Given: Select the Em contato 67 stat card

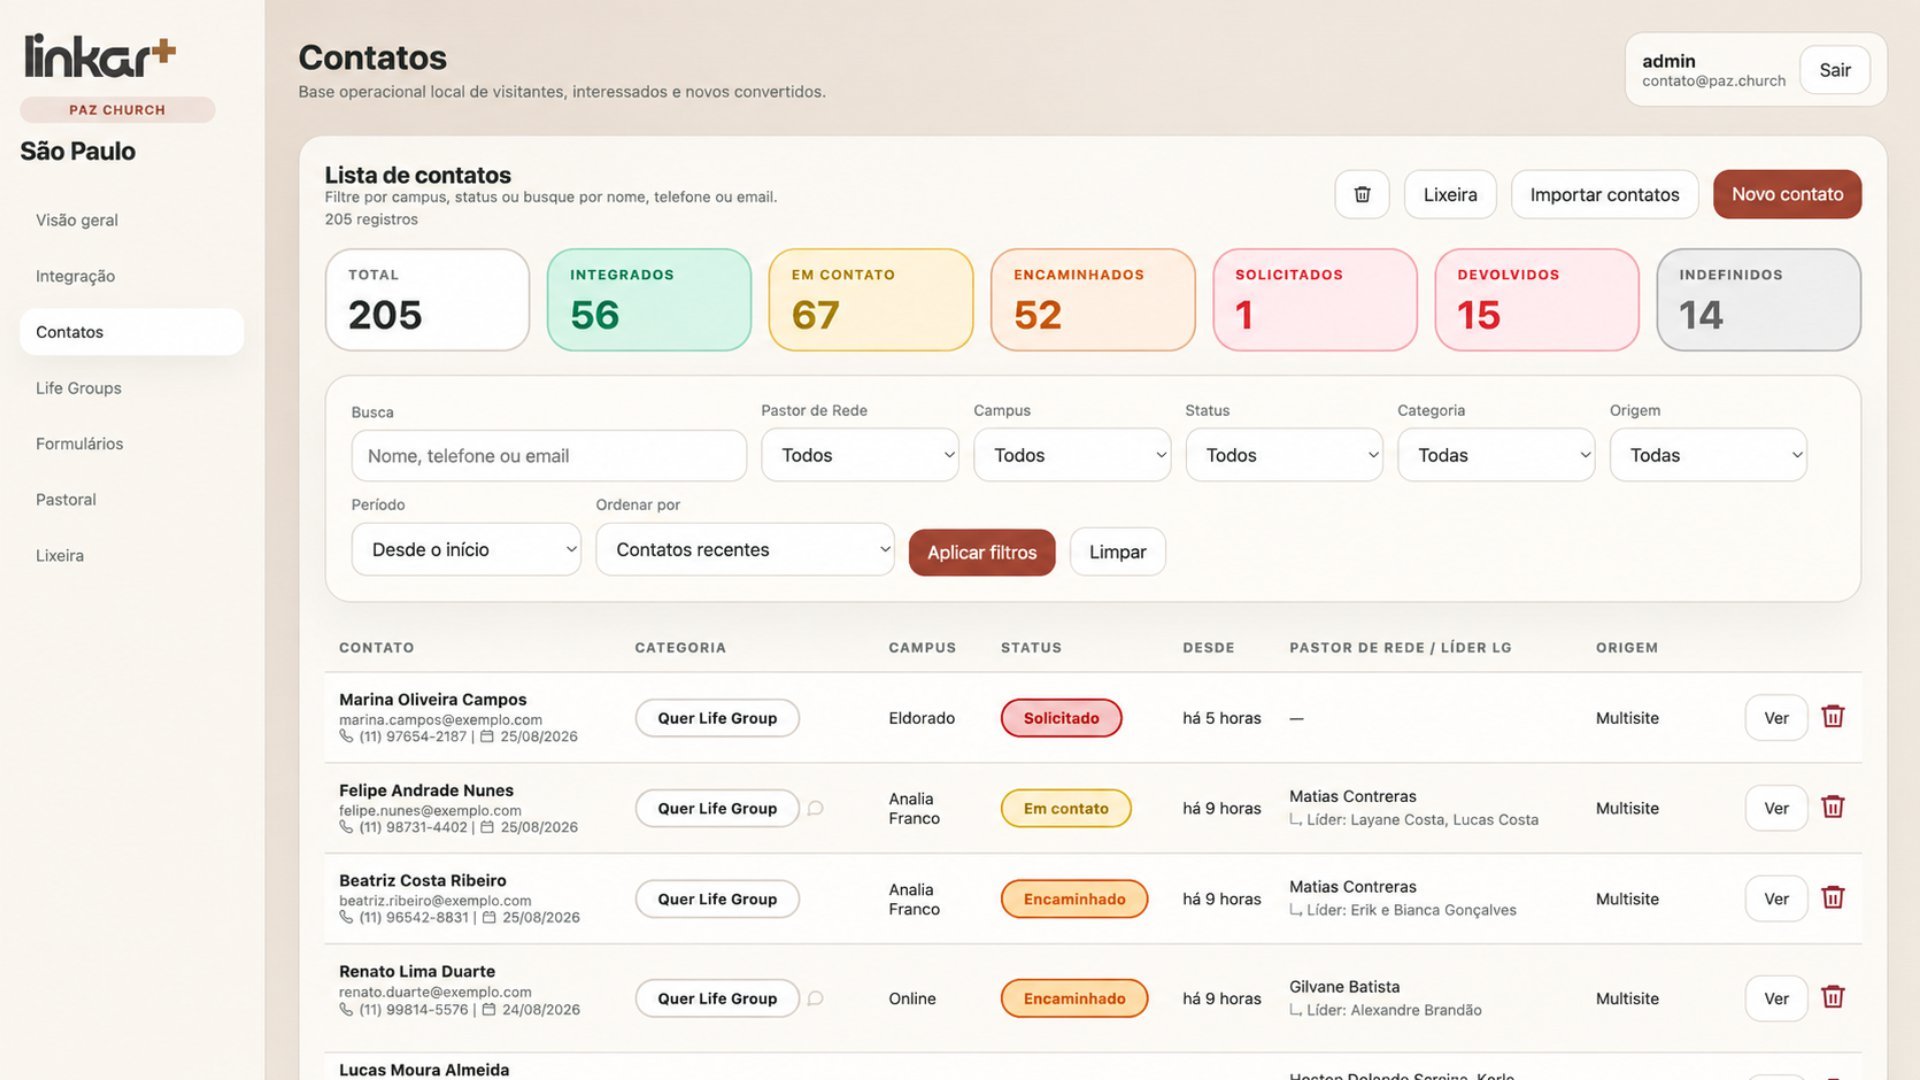Looking at the screenshot, I should pos(871,300).
